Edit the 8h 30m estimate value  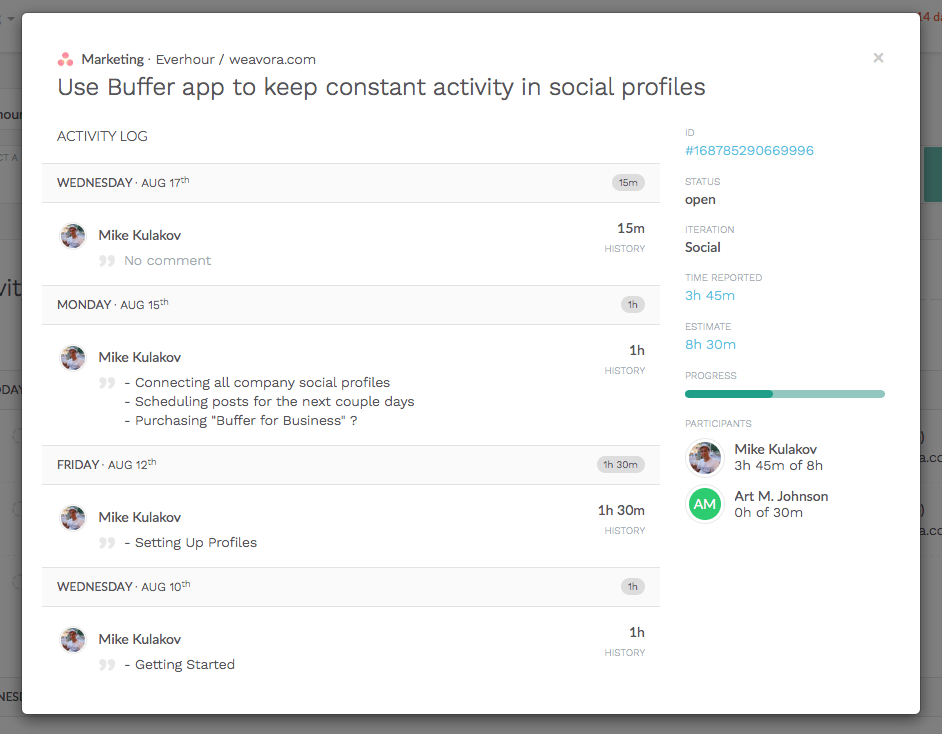tap(710, 345)
